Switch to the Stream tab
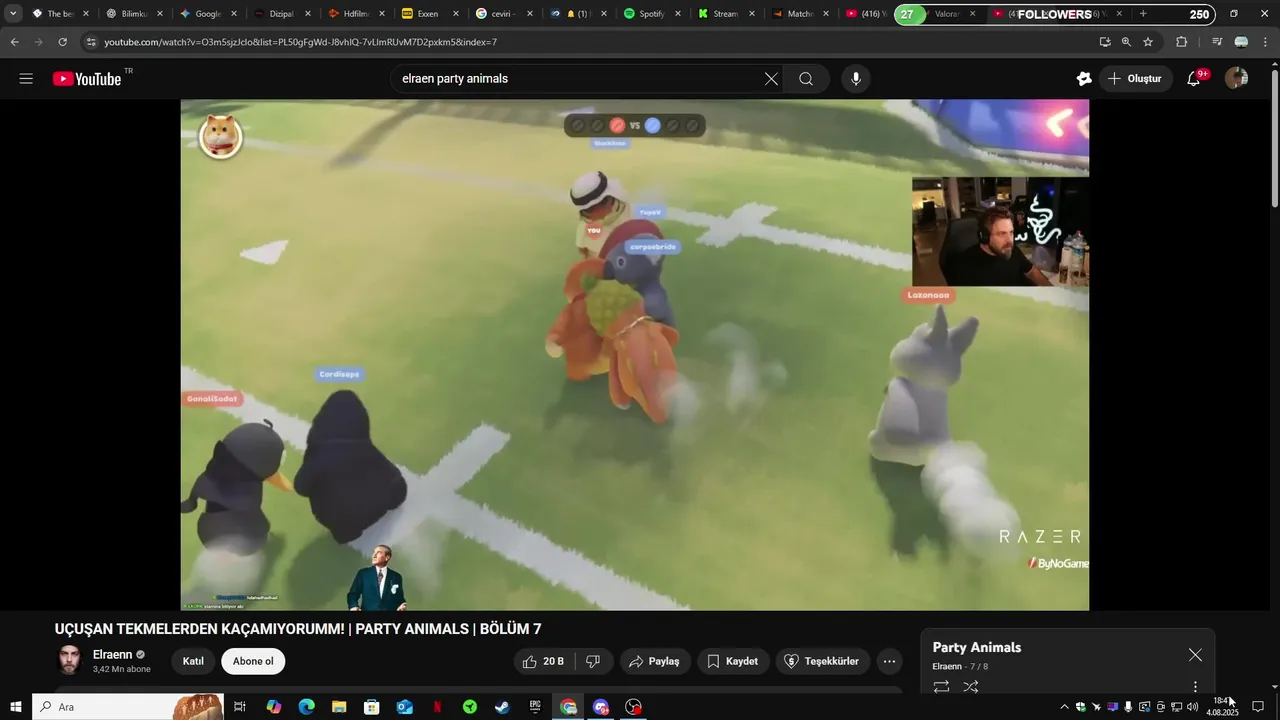 click(723, 14)
